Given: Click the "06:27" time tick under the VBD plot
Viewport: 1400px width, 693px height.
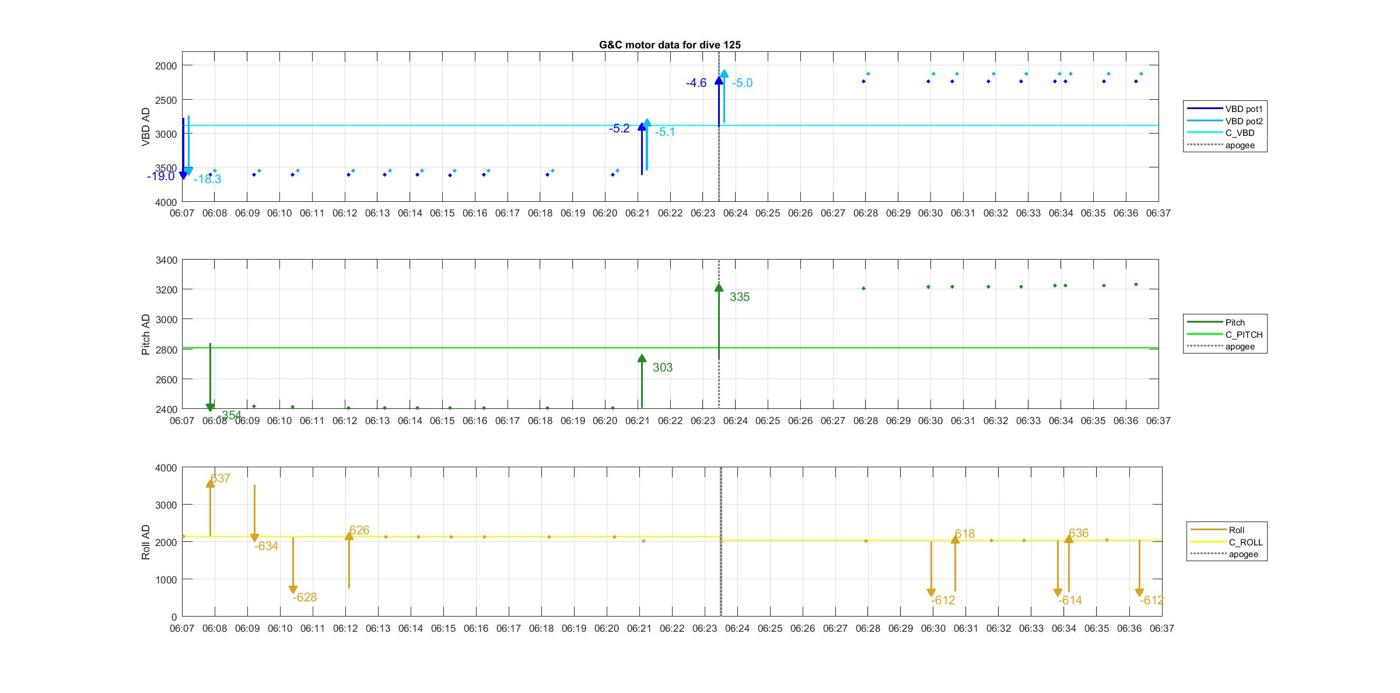Looking at the screenshot, I should (x=833, y=214).
